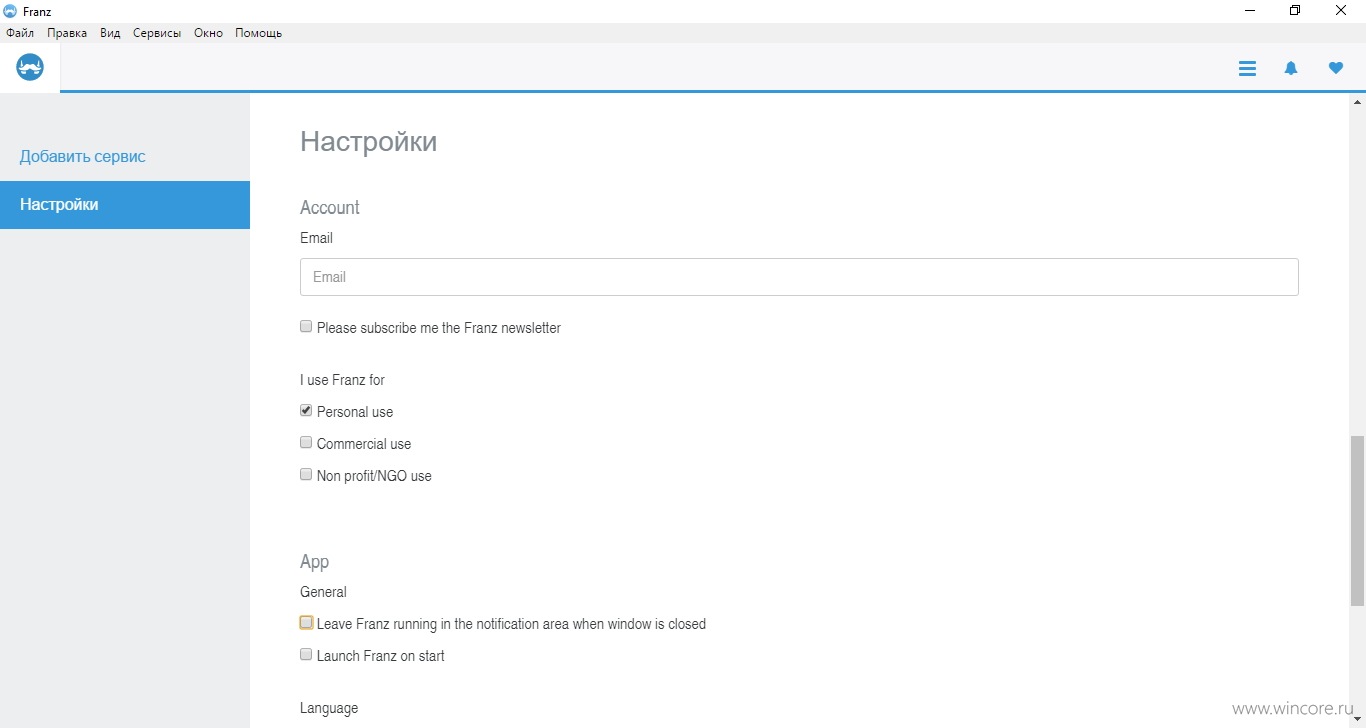Check the Commercial use option
1366x728 pixels.
(306, 442)
